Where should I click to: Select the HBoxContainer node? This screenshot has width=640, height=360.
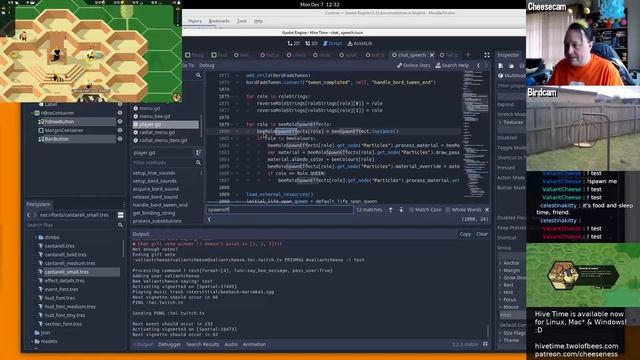(x=58, y=113)
